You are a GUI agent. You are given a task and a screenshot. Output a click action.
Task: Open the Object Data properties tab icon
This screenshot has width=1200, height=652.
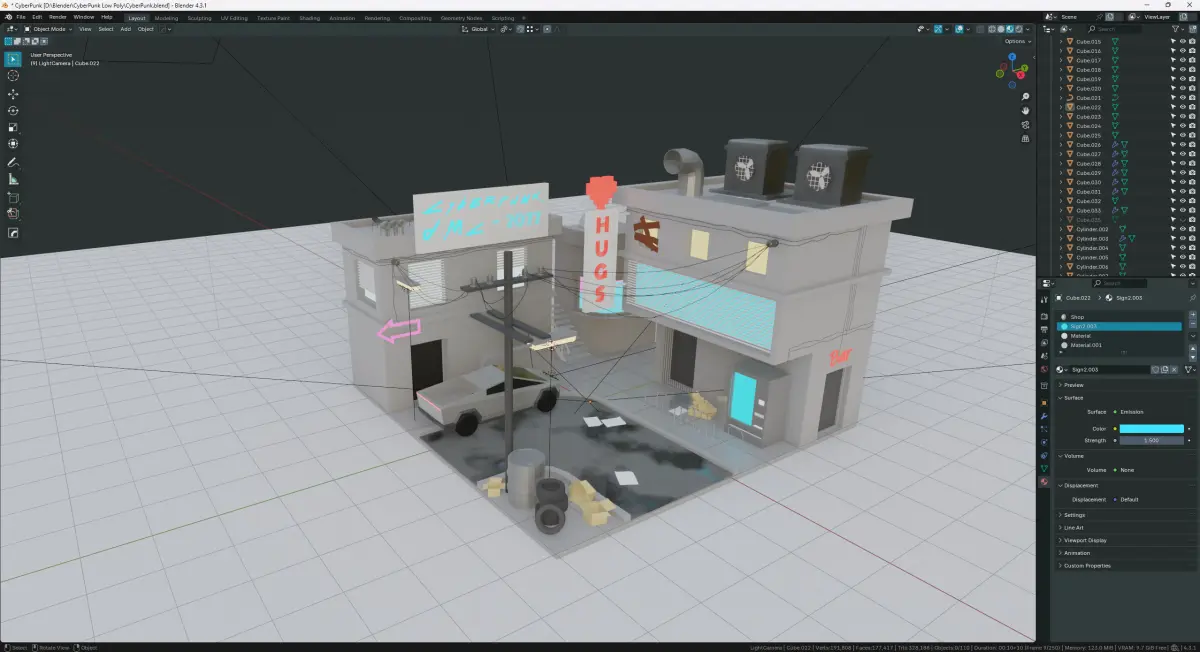coord(1044,469)
